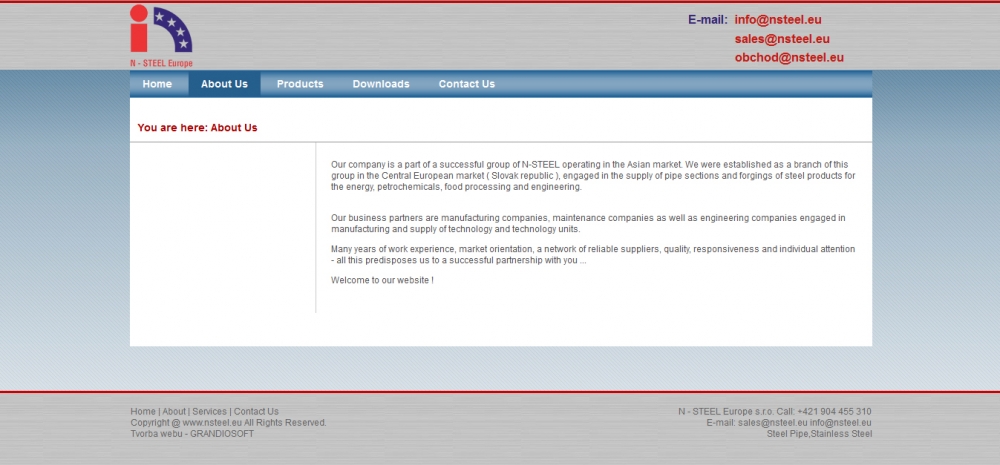Open the footer Home link
Image resolution: width=1000 pixels, height=465 pixels.
pyautogui.click(x=143, y=411)
